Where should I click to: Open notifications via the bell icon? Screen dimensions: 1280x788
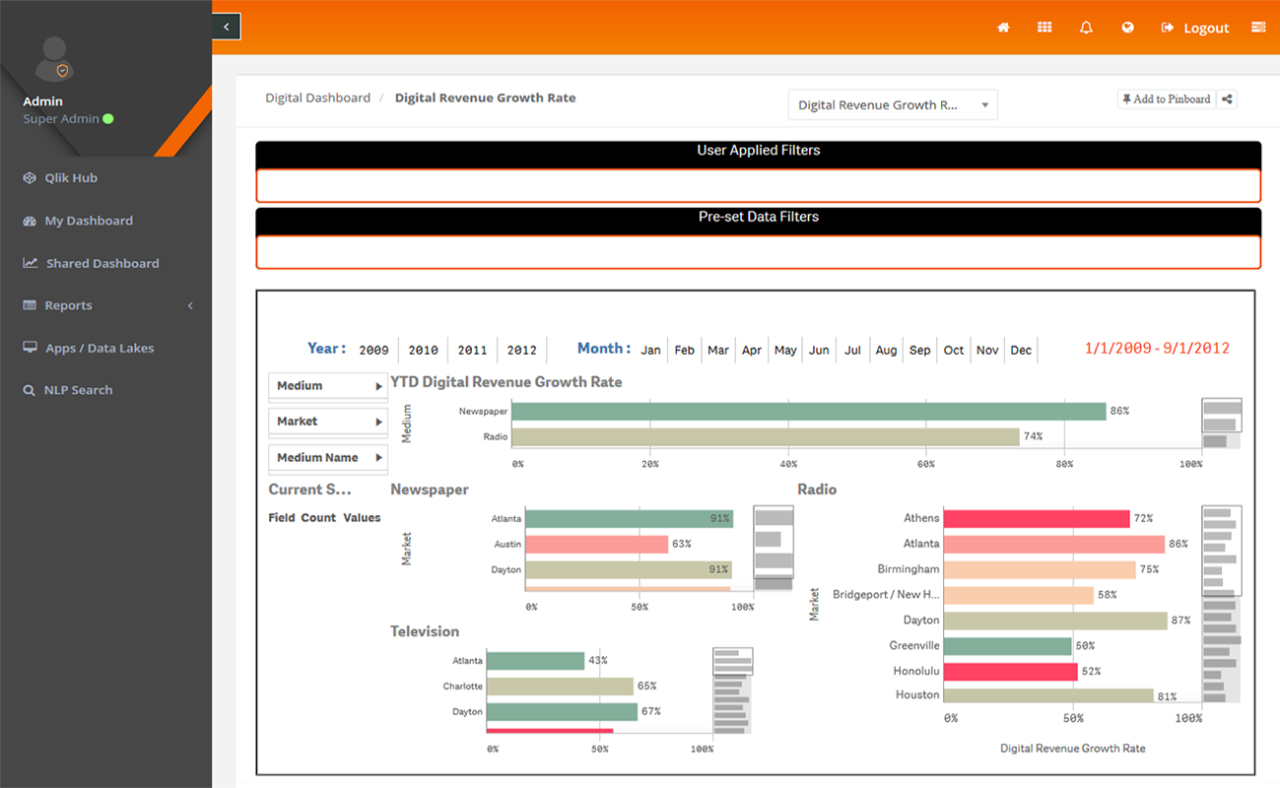1085,27
